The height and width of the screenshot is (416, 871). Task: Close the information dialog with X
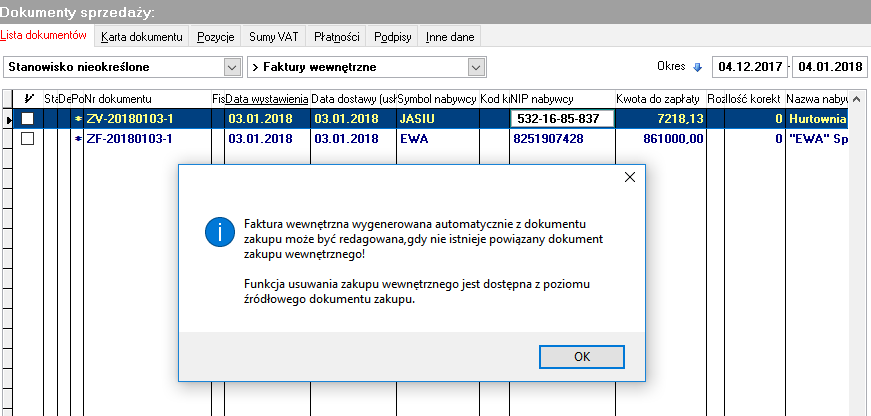click(x=629, y=177)
